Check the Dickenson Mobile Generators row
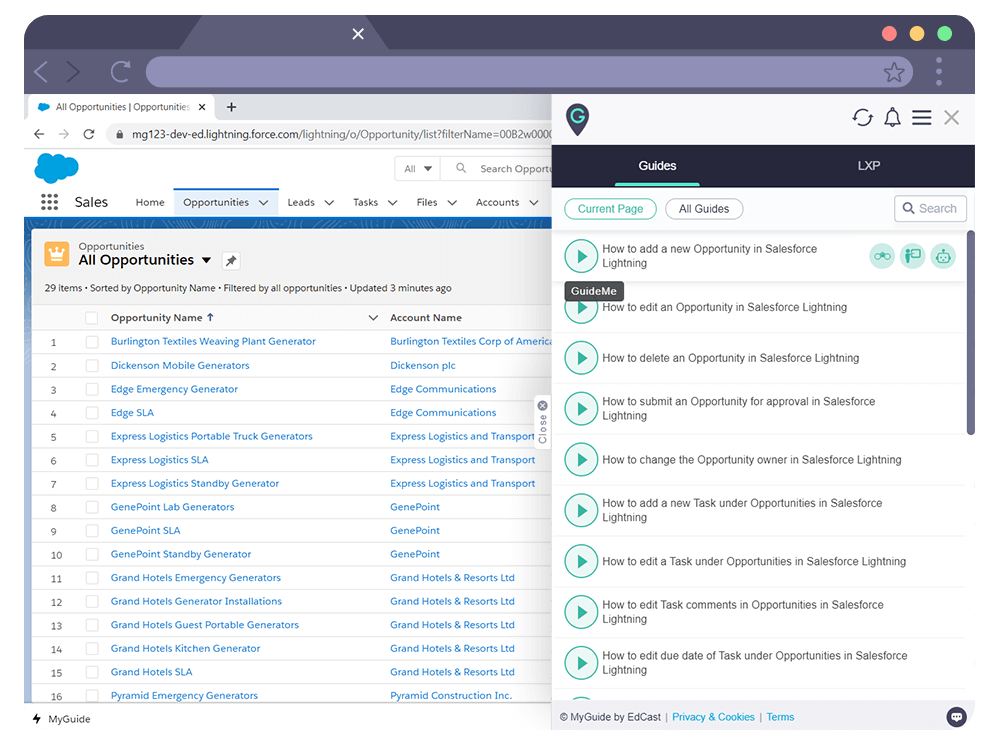 pos(92,366)
